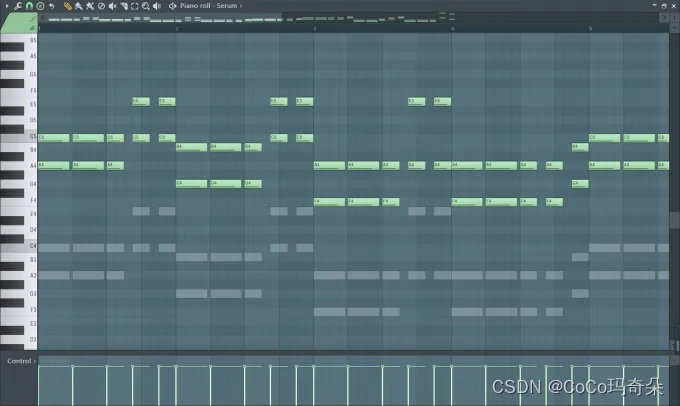Select the Draw pencil tool
The height and width of the screenshot is (406, 680).
[68, 6]
